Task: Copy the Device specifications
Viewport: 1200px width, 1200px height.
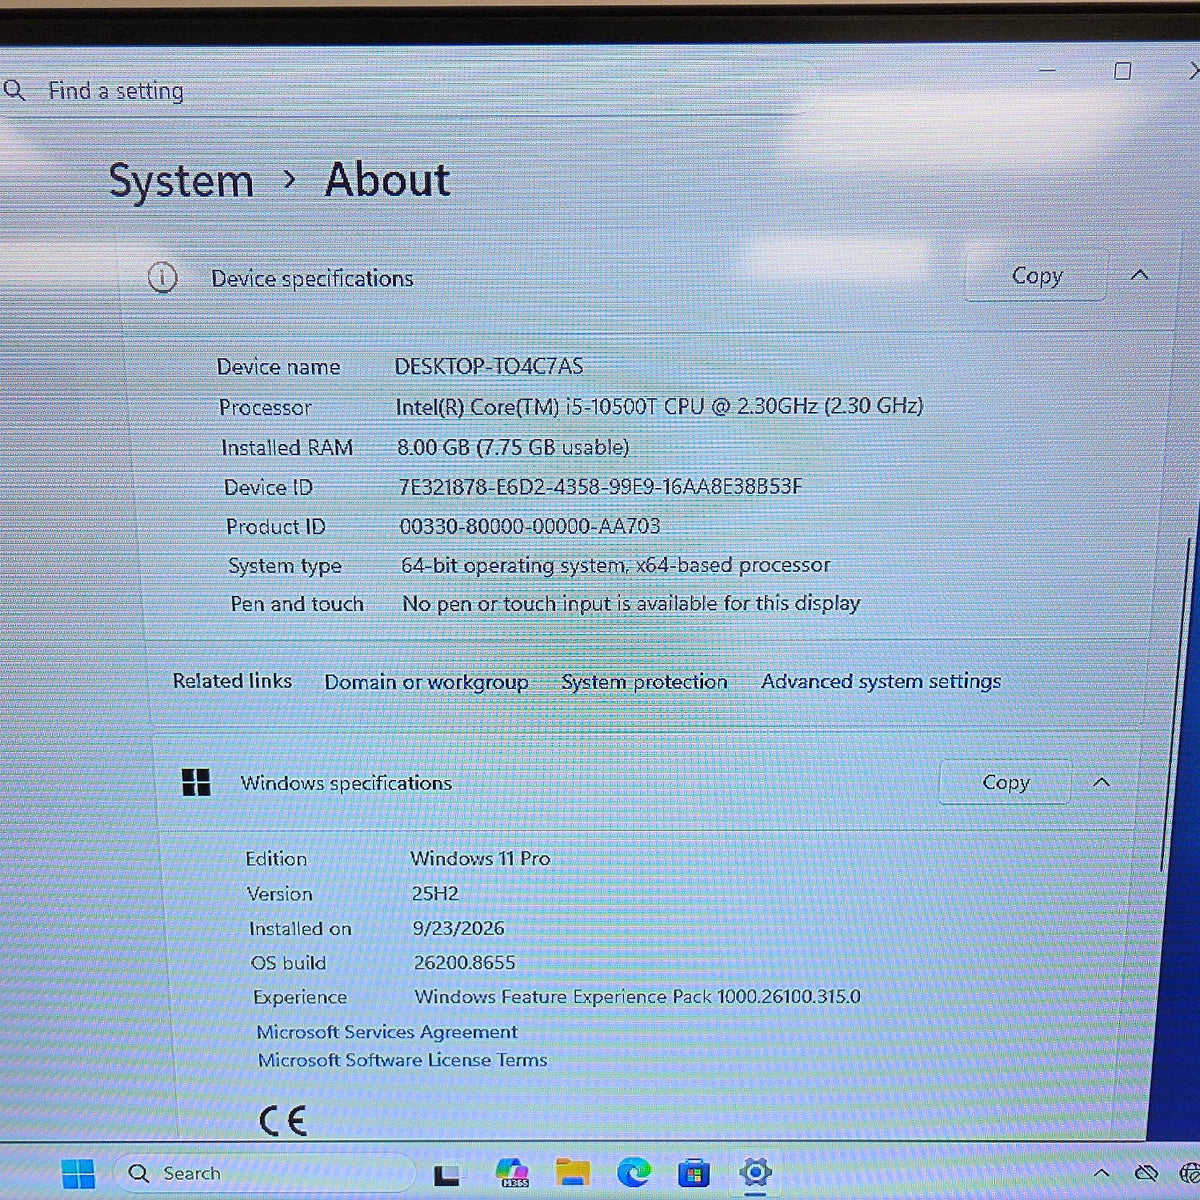Action: click(x=1036, y=275)
